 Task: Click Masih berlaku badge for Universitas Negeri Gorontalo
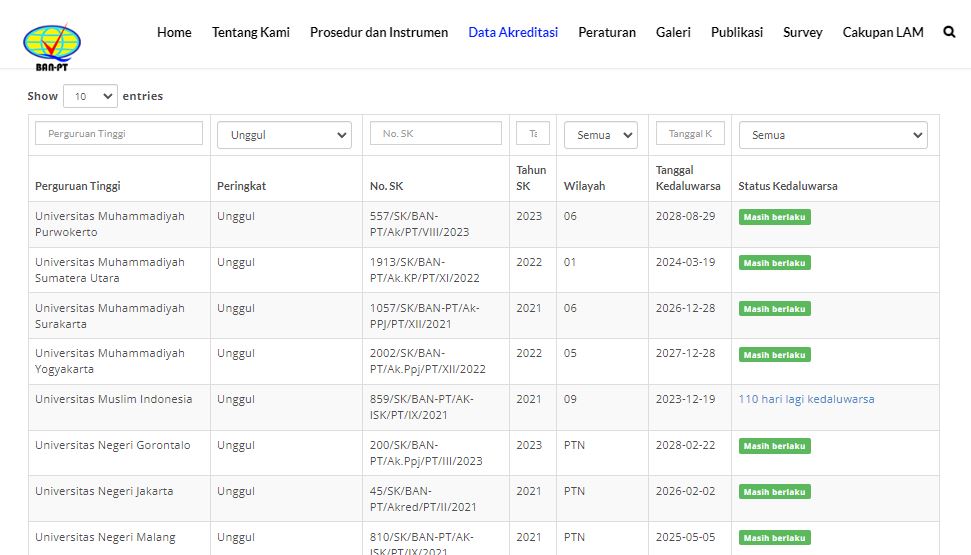(774, 446)
